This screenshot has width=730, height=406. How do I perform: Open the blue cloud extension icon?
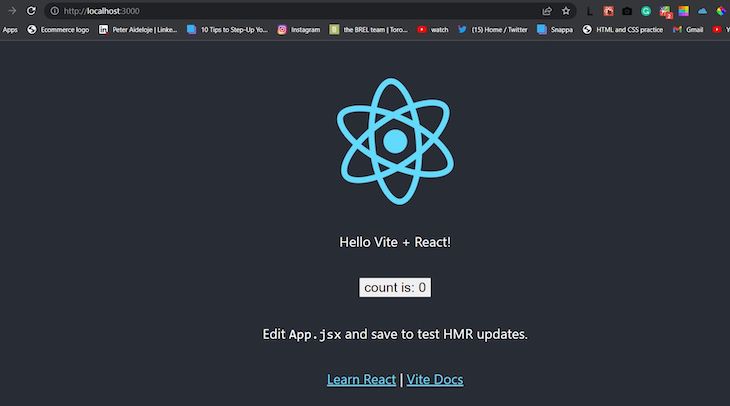point(702,11)
